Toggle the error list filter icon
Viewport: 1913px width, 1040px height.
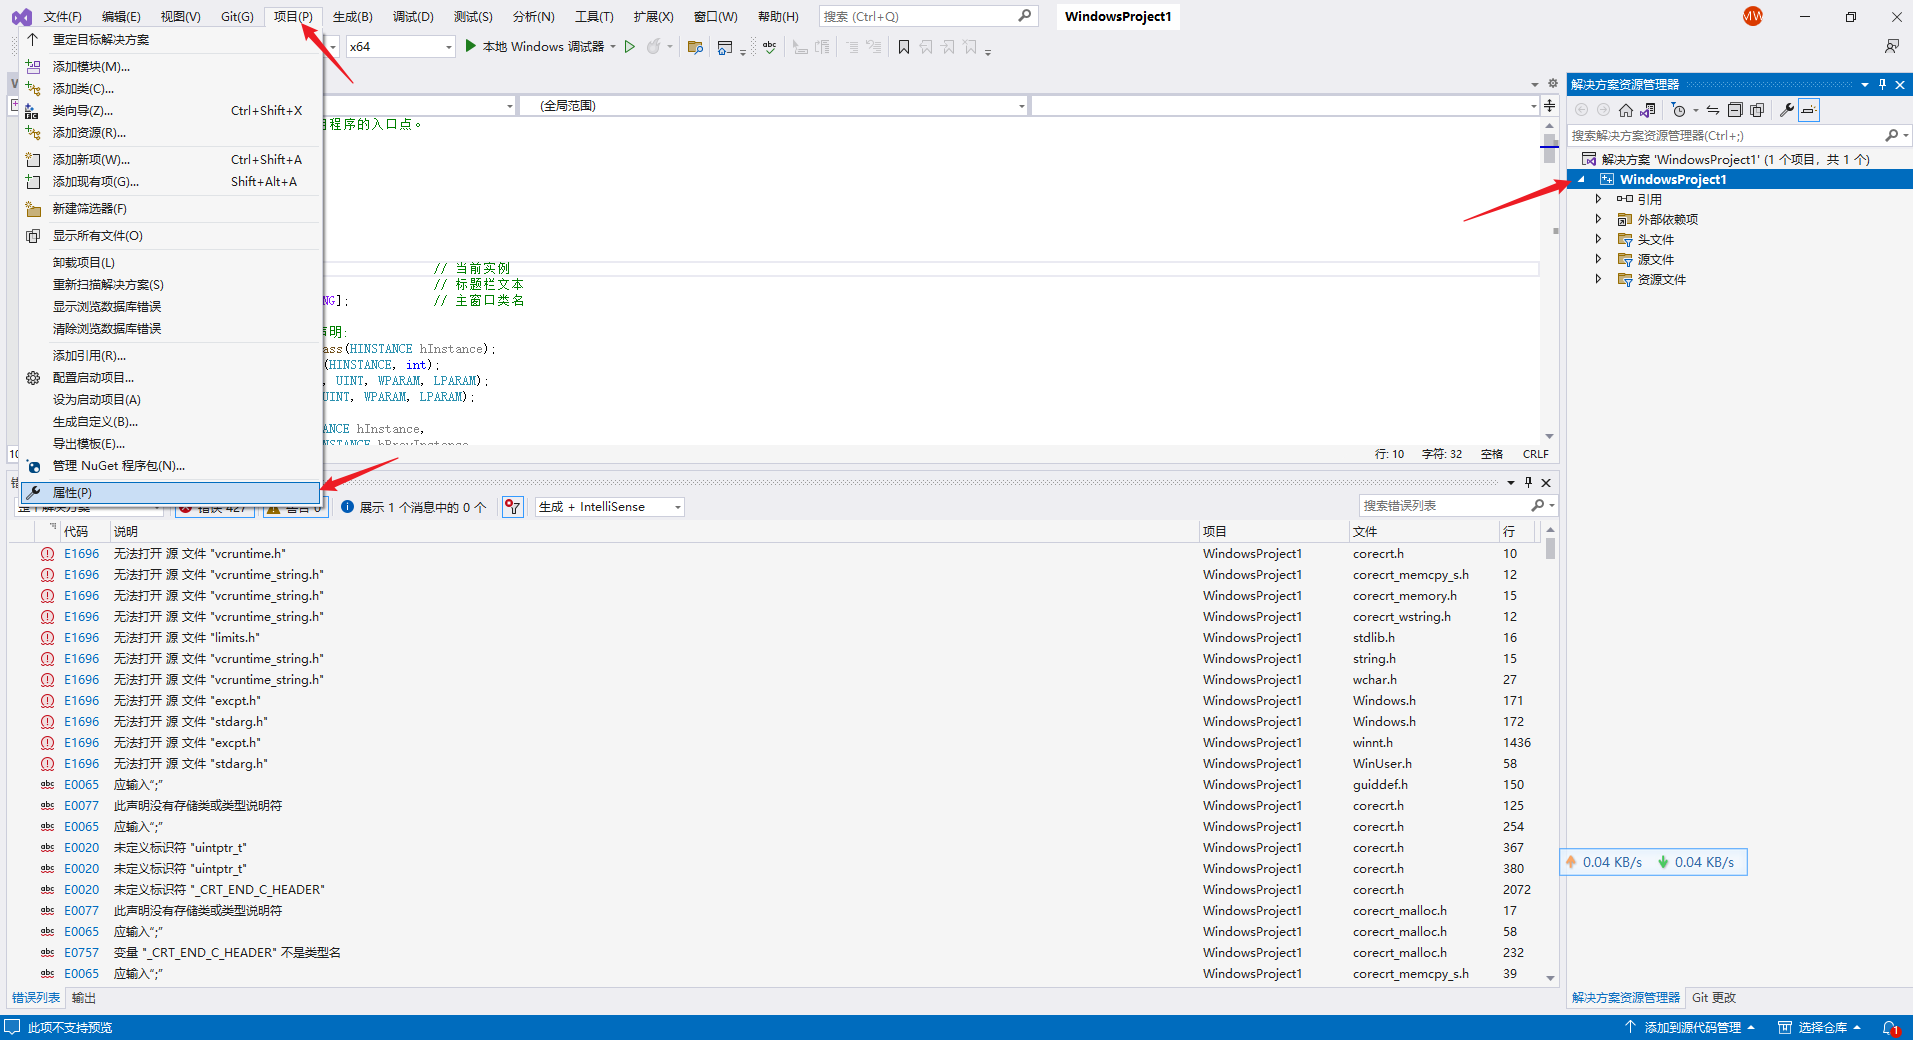click(513, 507)
